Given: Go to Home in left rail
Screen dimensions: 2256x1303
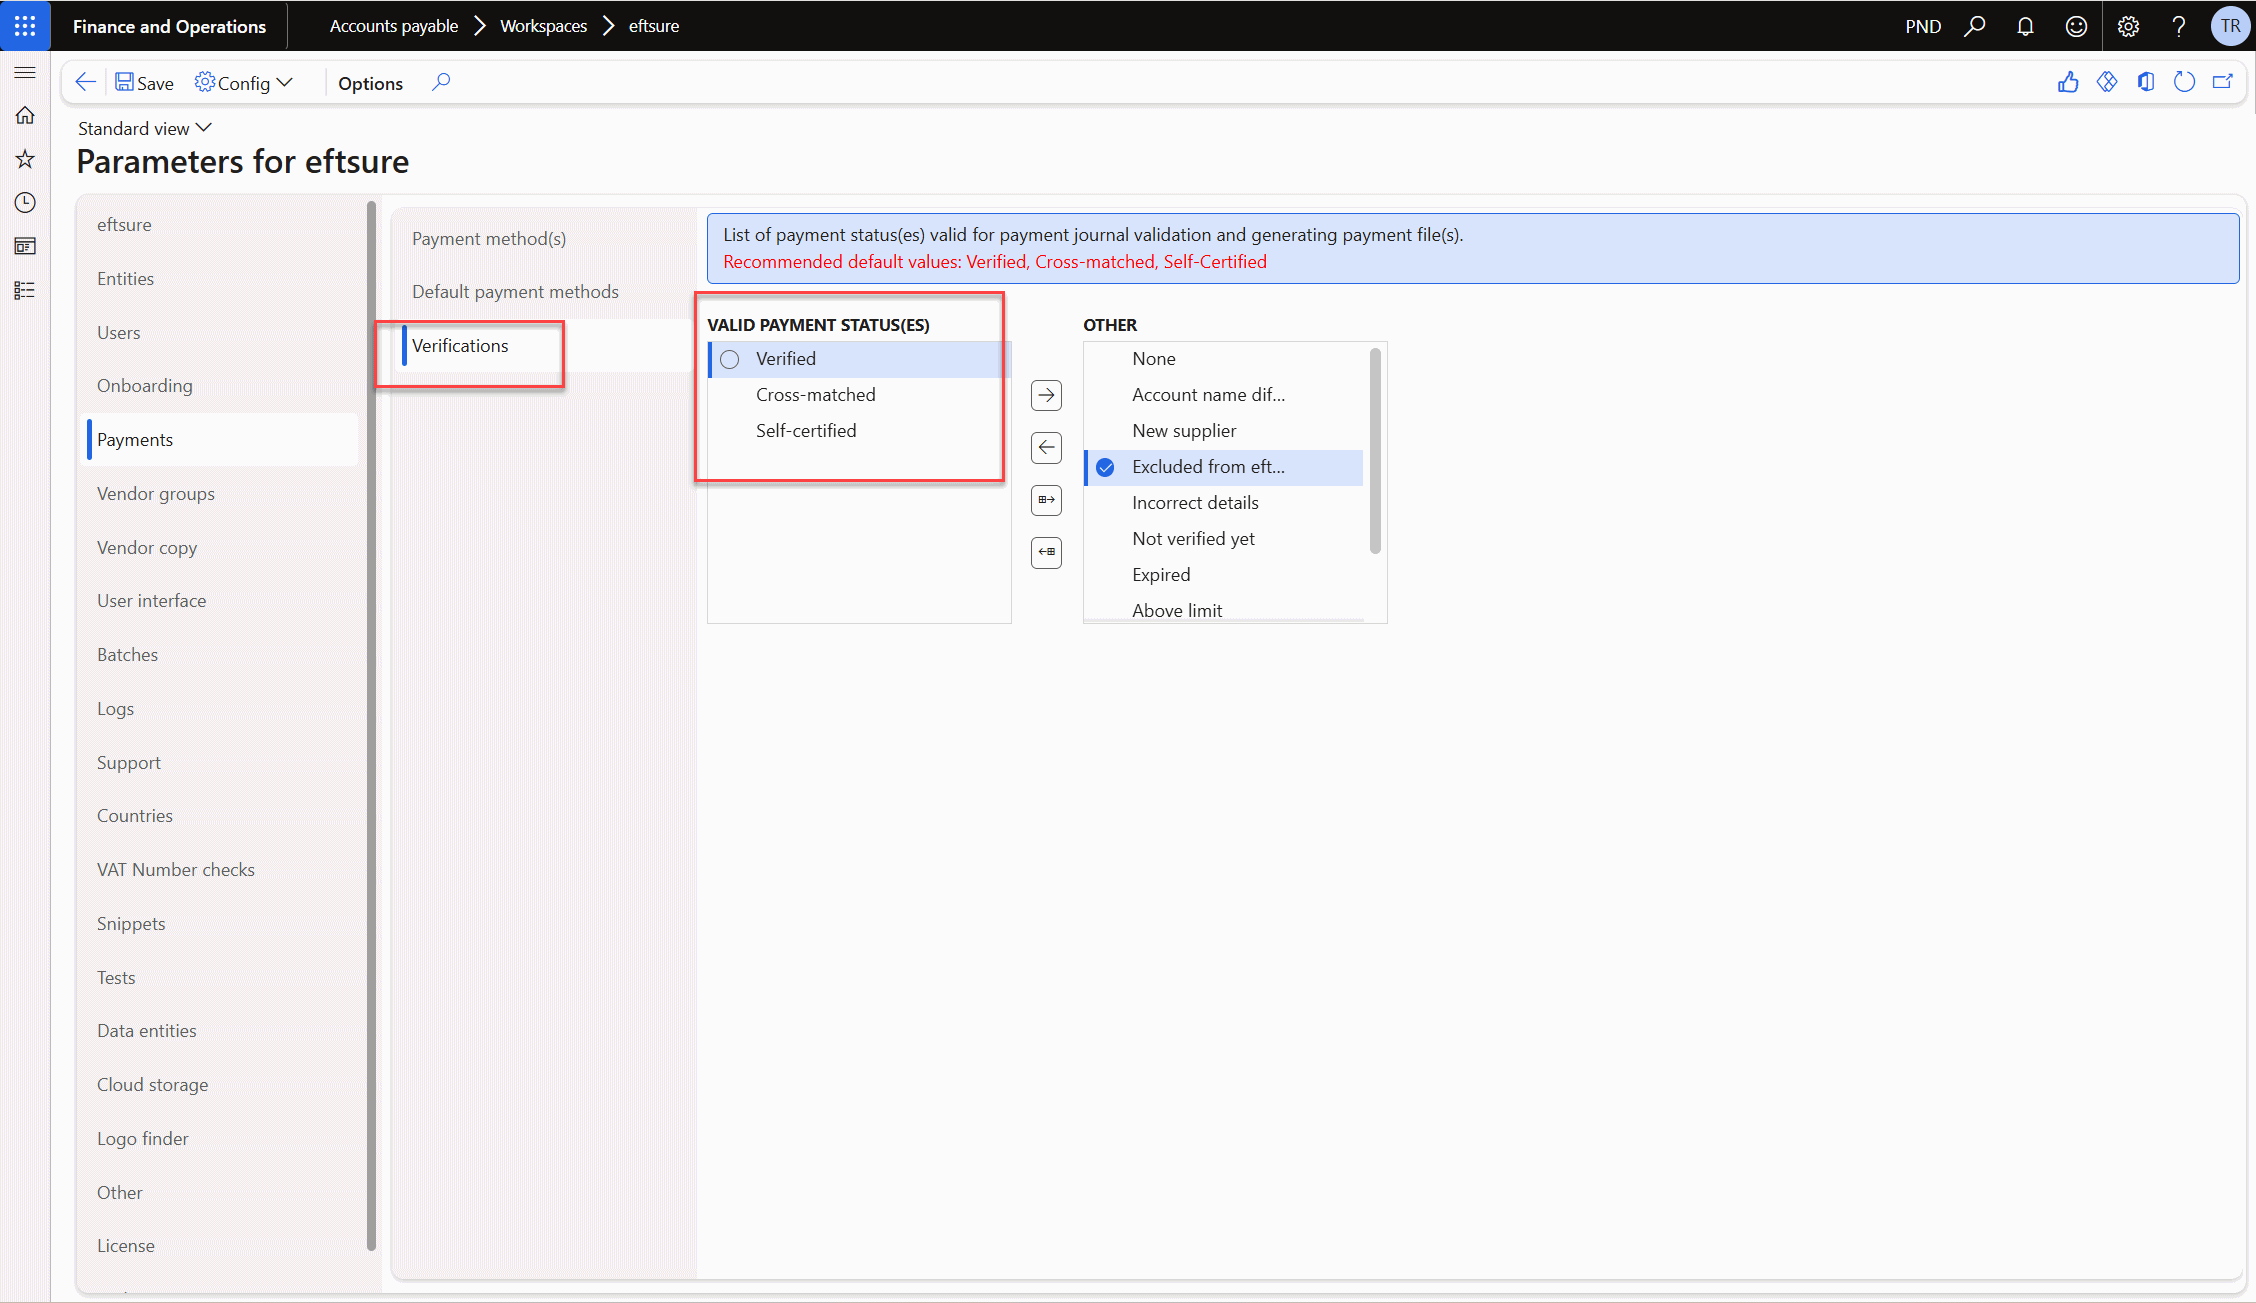Looking at the screenshot, I should click(25, 115).
